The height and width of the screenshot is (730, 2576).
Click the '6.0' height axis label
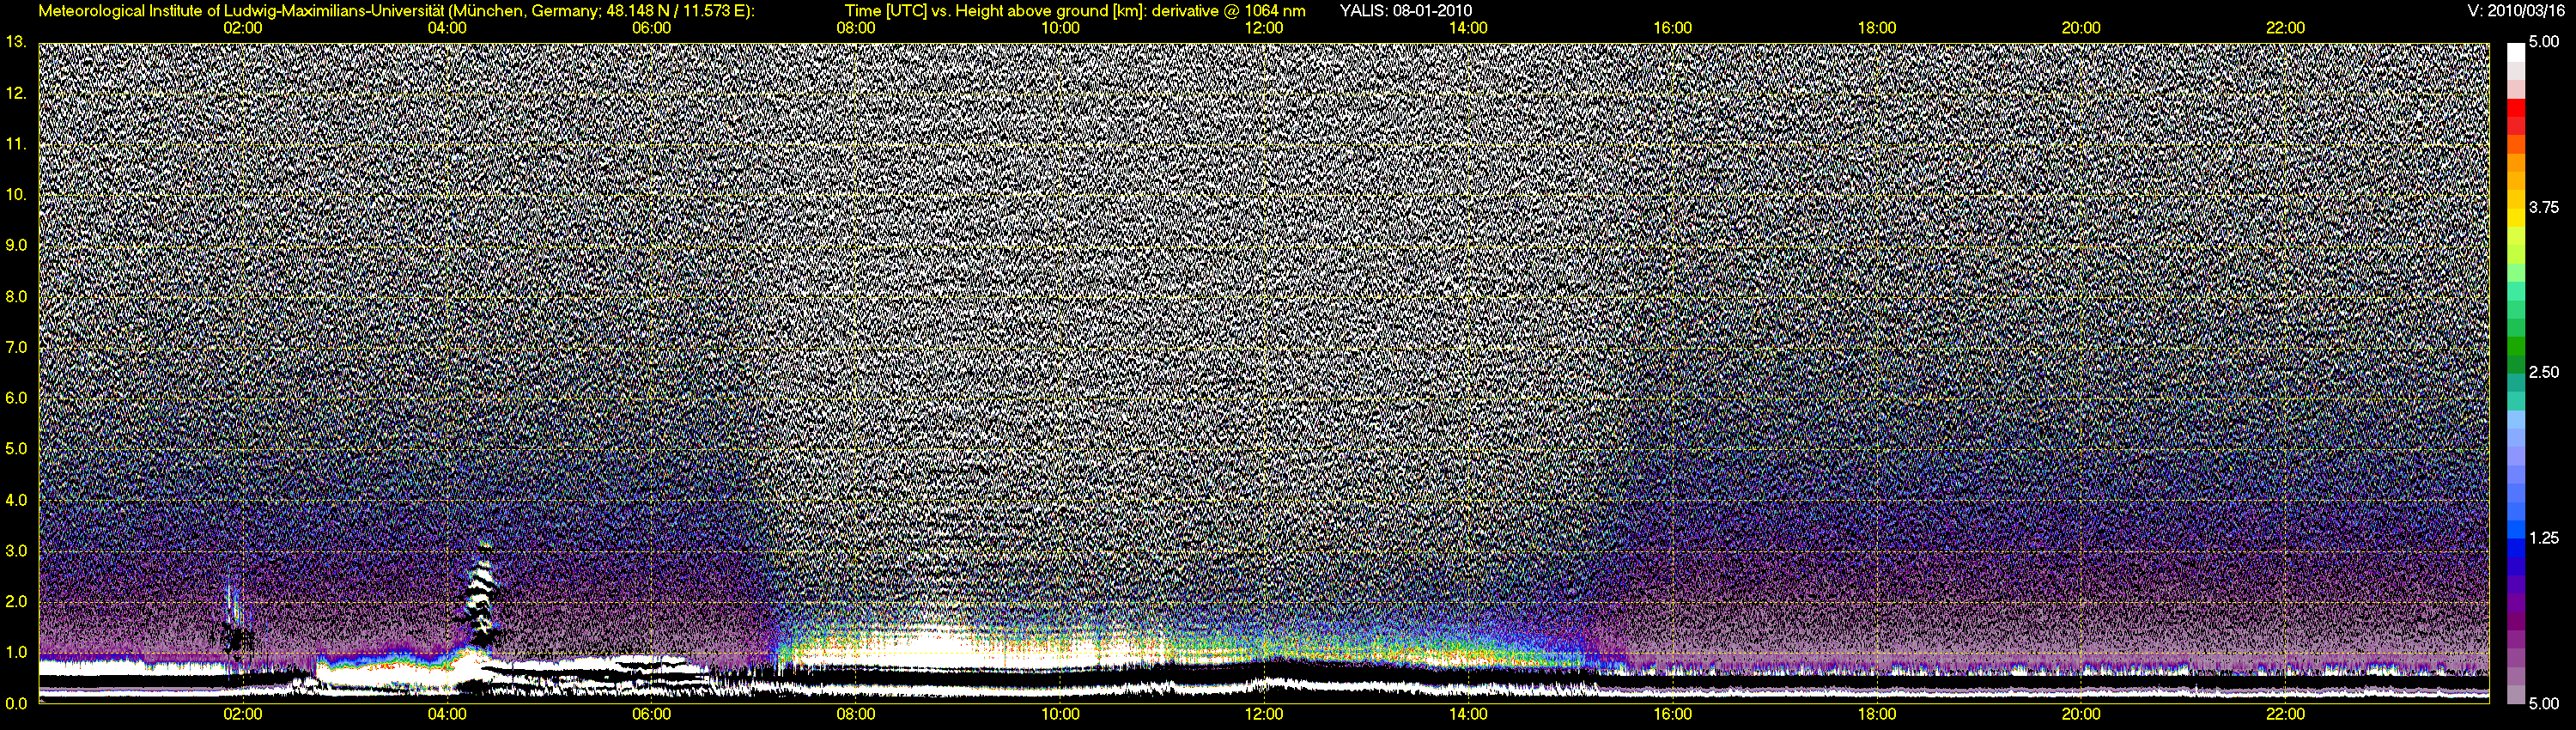16,398
